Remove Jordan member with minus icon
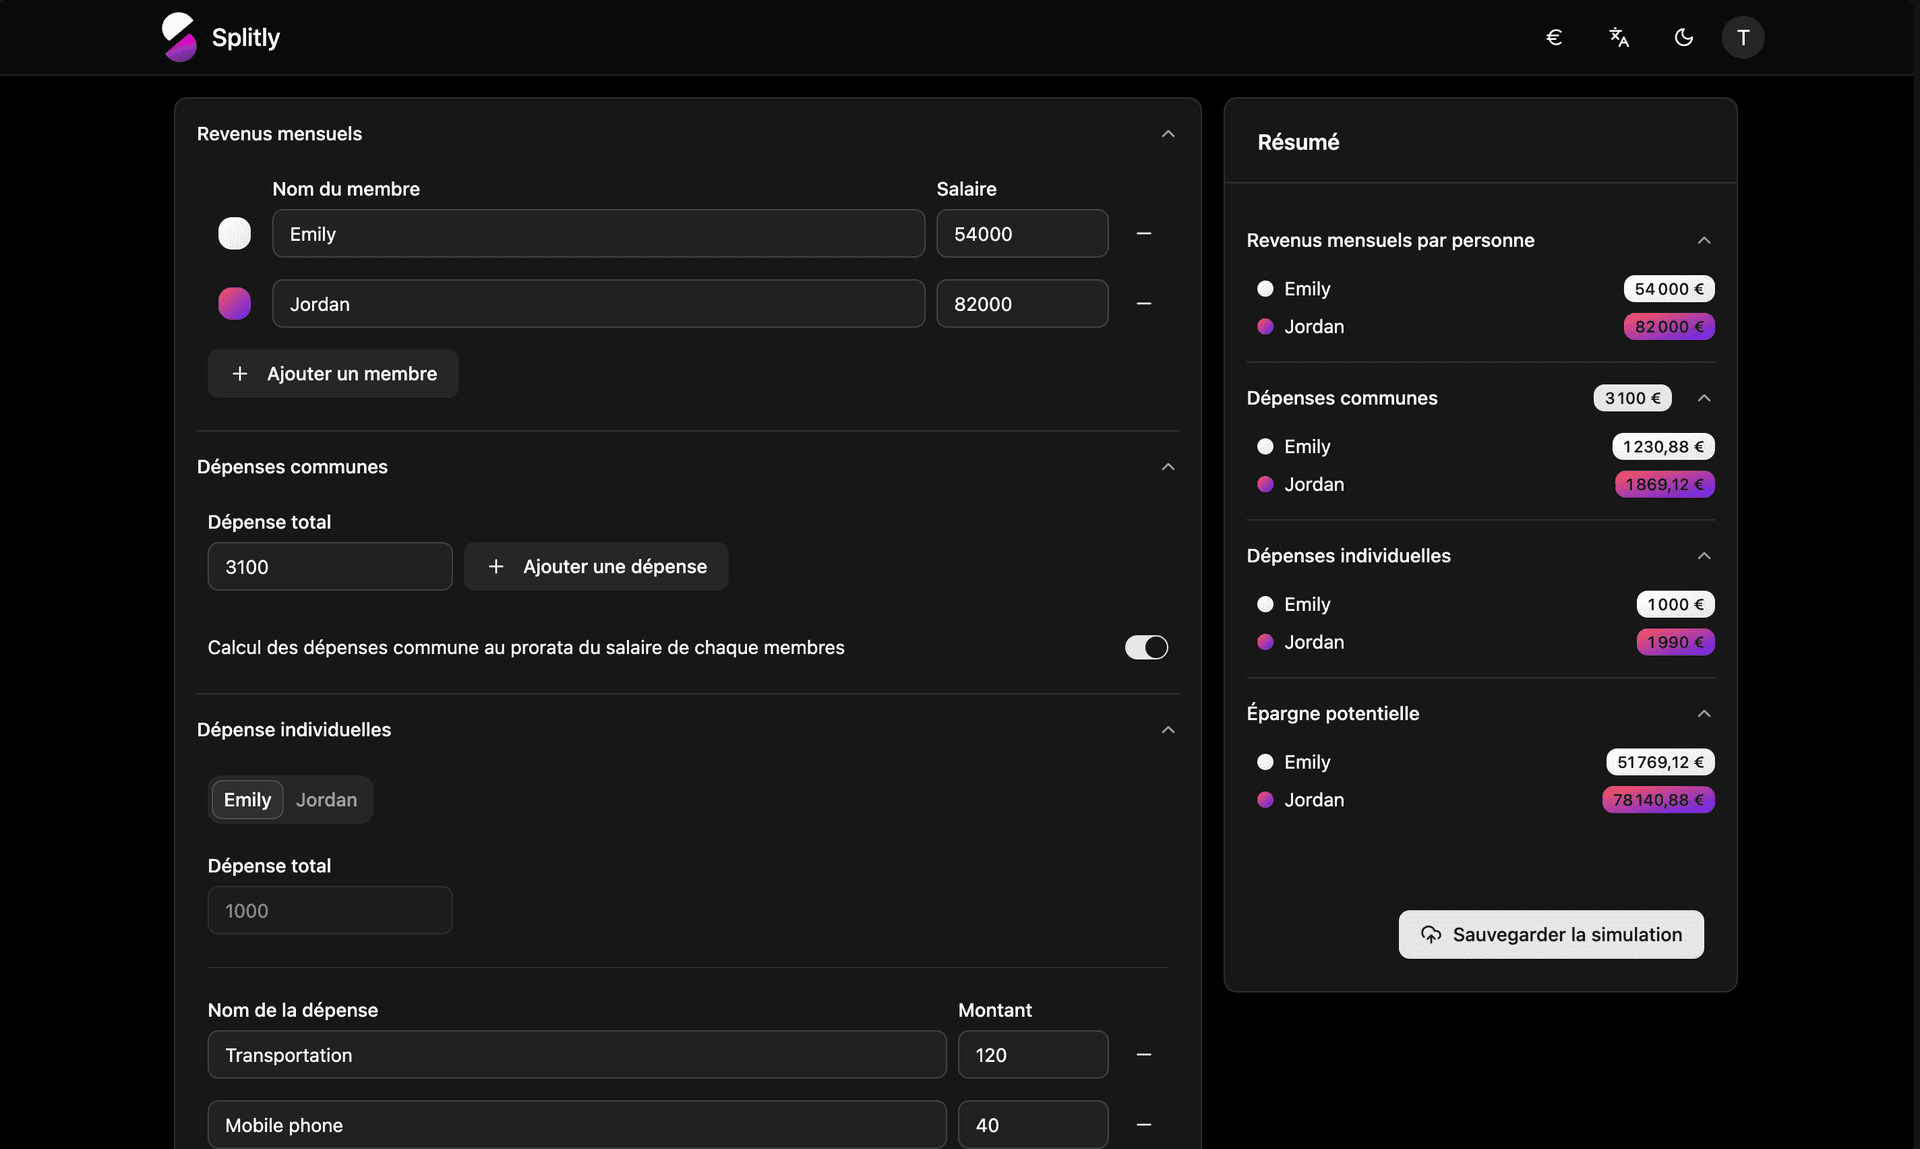The image size is (1920, 1149). 1144,303
